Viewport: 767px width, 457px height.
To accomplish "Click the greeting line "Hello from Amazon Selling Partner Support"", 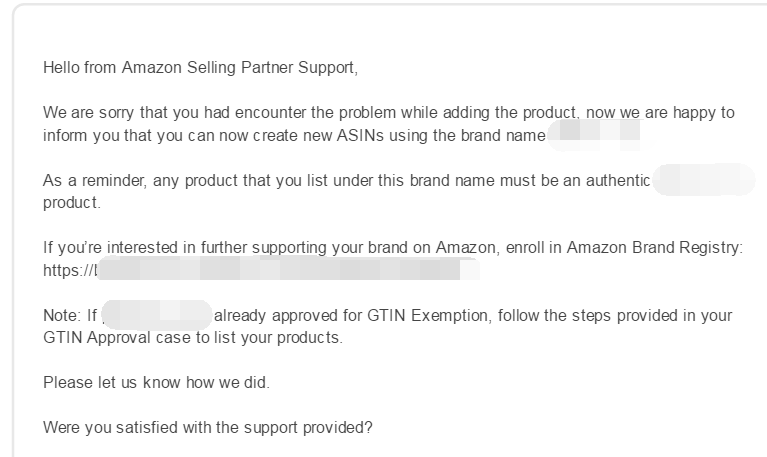I will coord(201,68).
